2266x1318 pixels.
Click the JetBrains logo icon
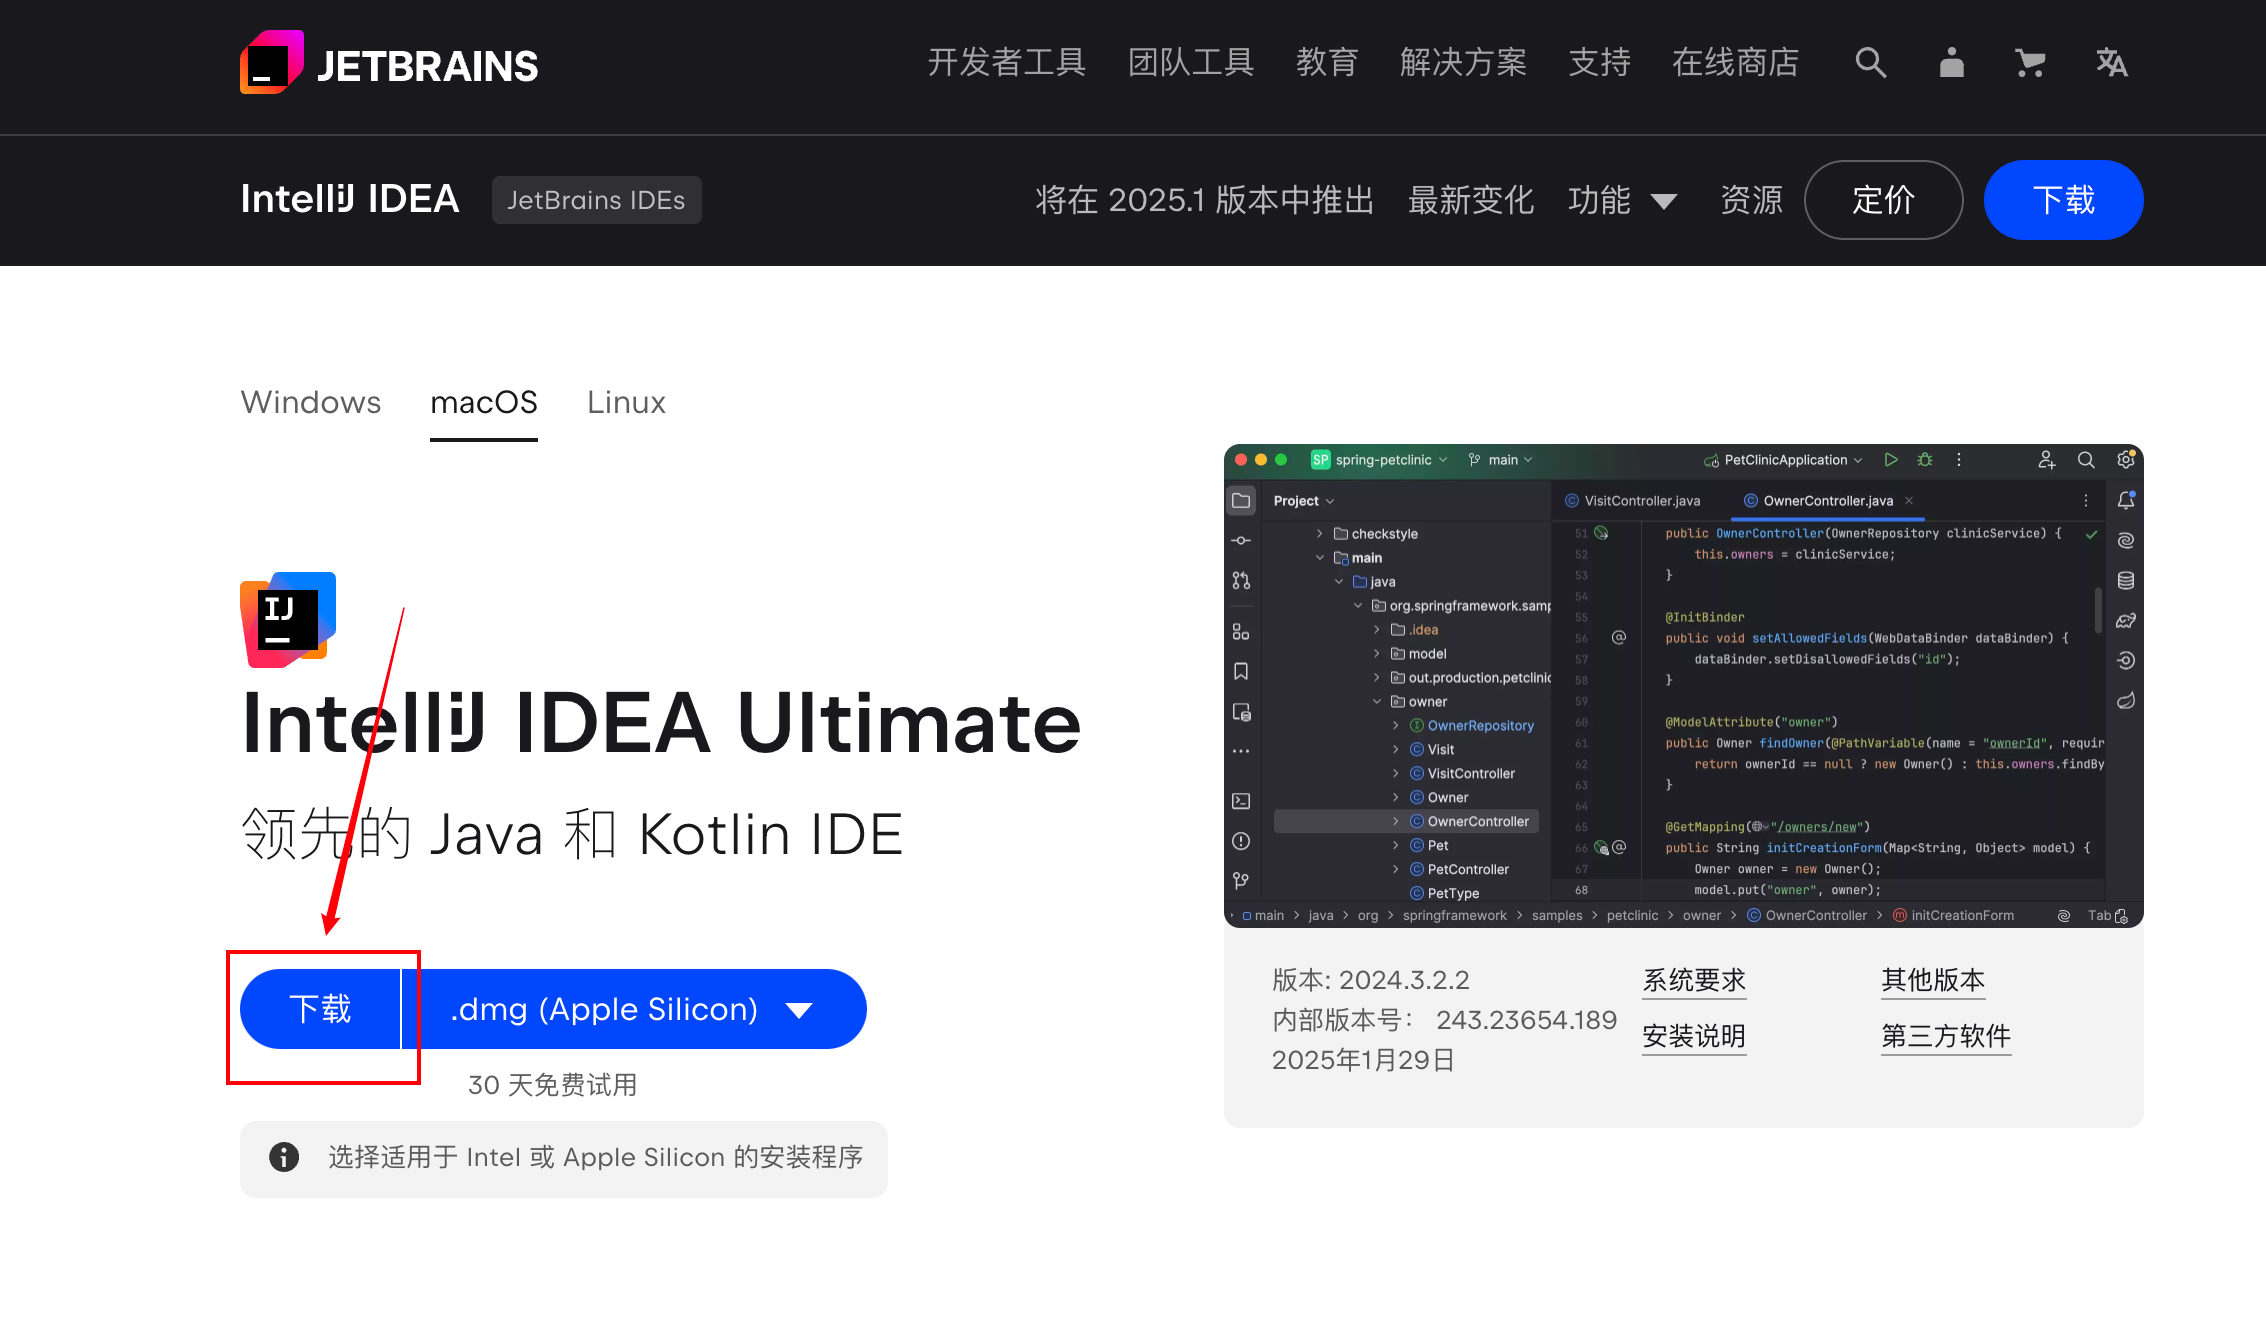pos(271,63)
